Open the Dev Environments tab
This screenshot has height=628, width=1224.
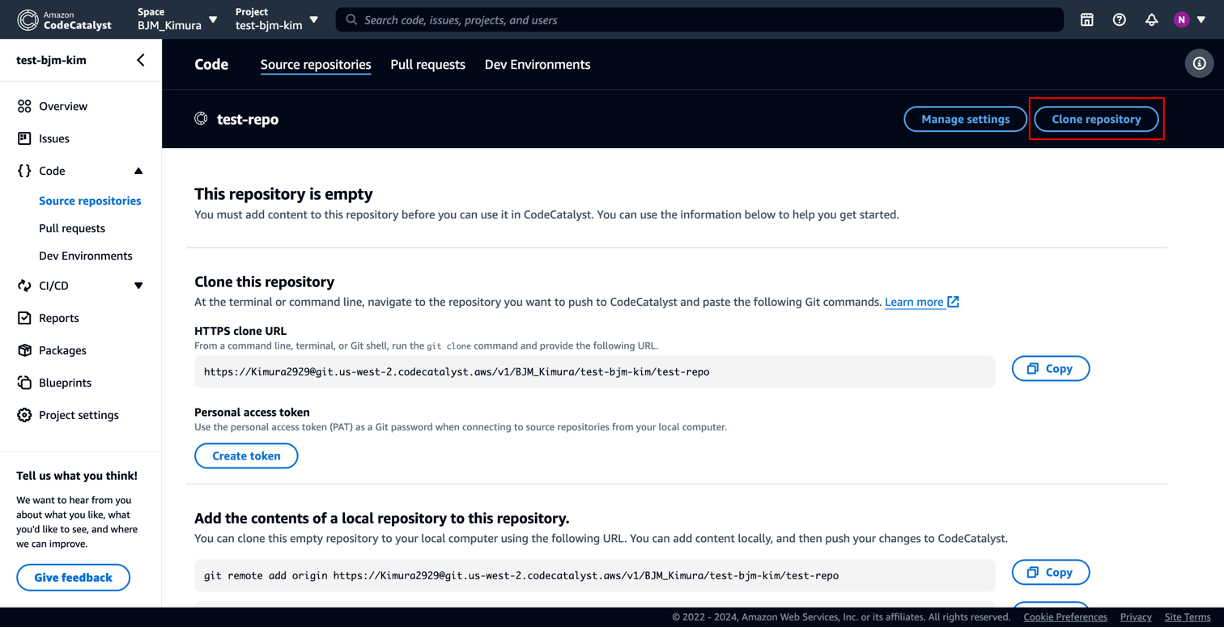tap(537, 64)
